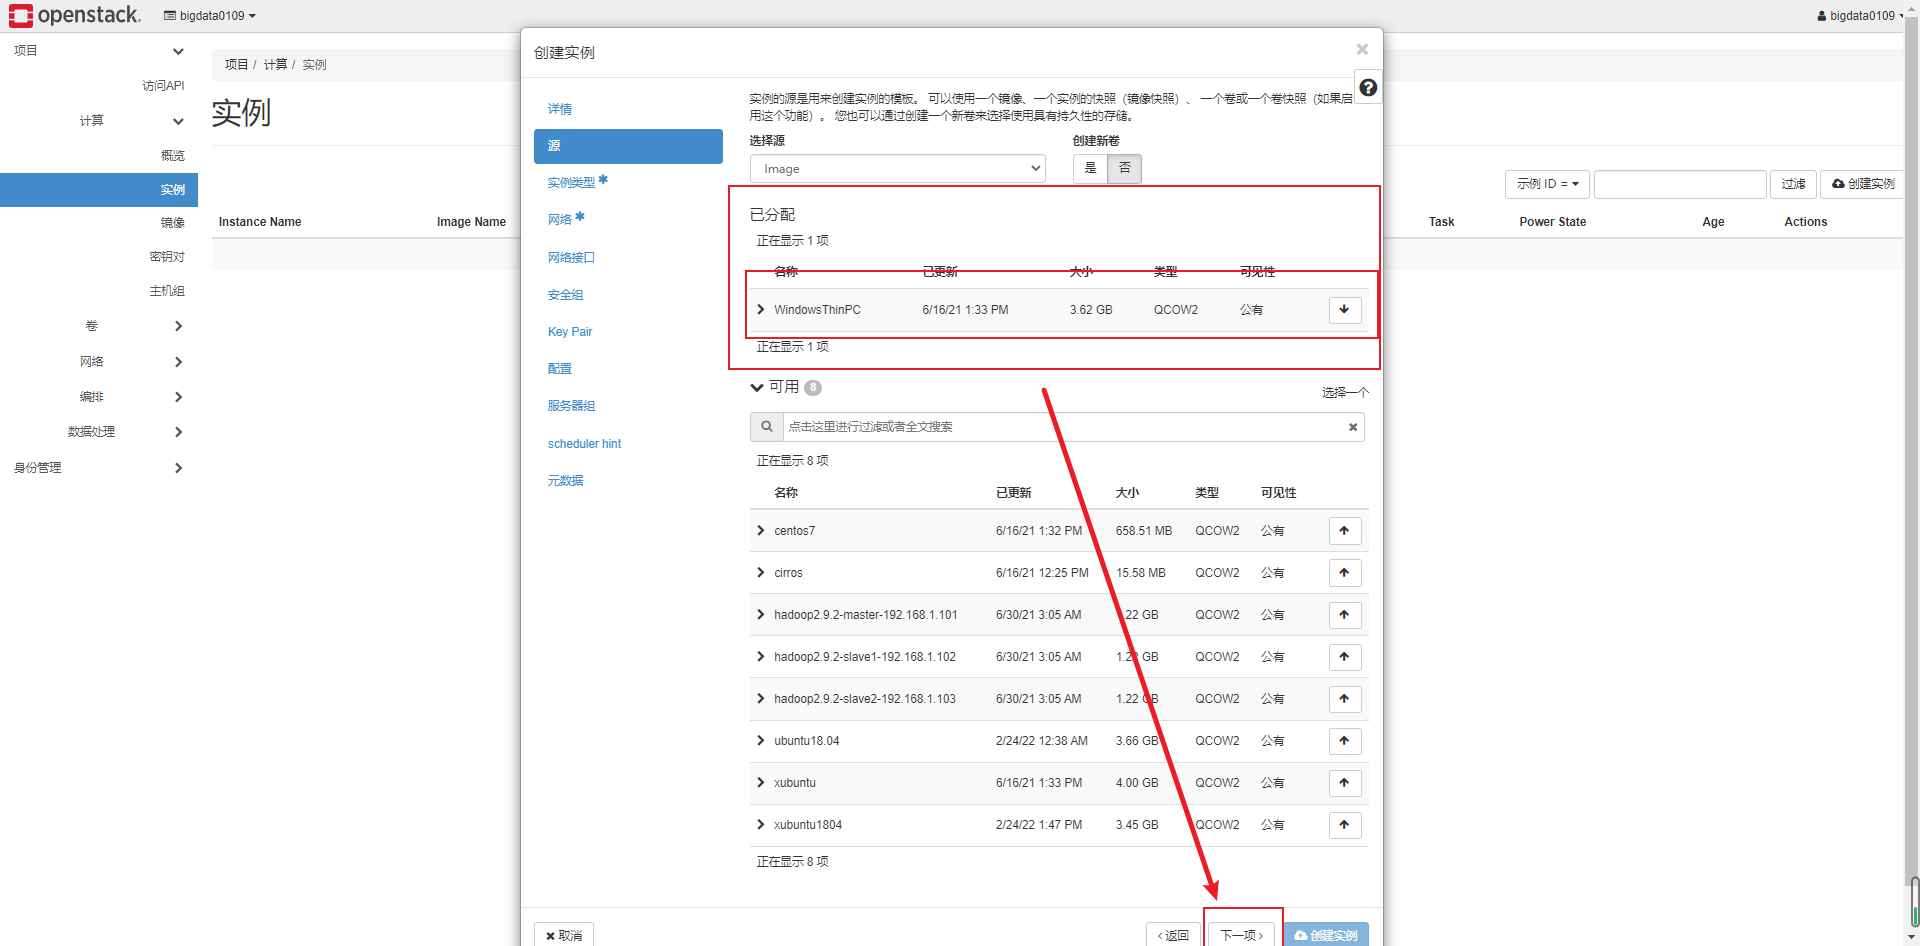Set create new volume to Yes

coord(1090,169)
